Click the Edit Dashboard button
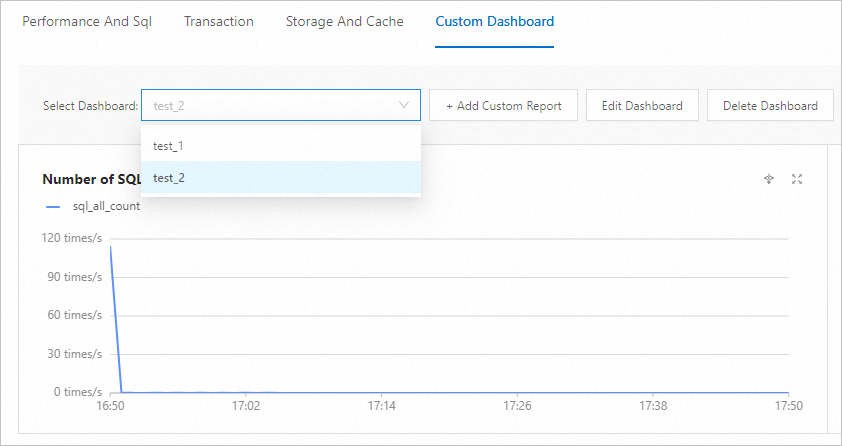This screenshot has width=842, height=446. [642, 105]
